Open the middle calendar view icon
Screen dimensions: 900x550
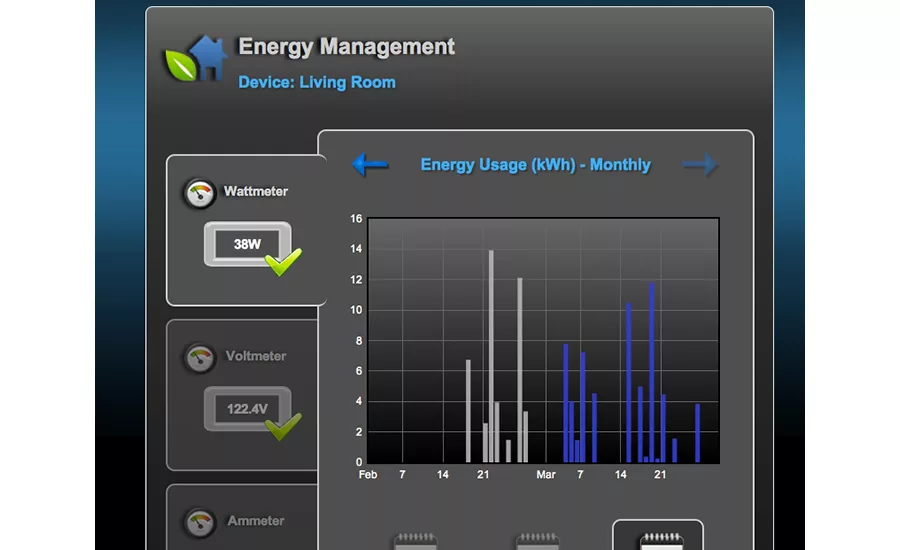coord(537,541)
